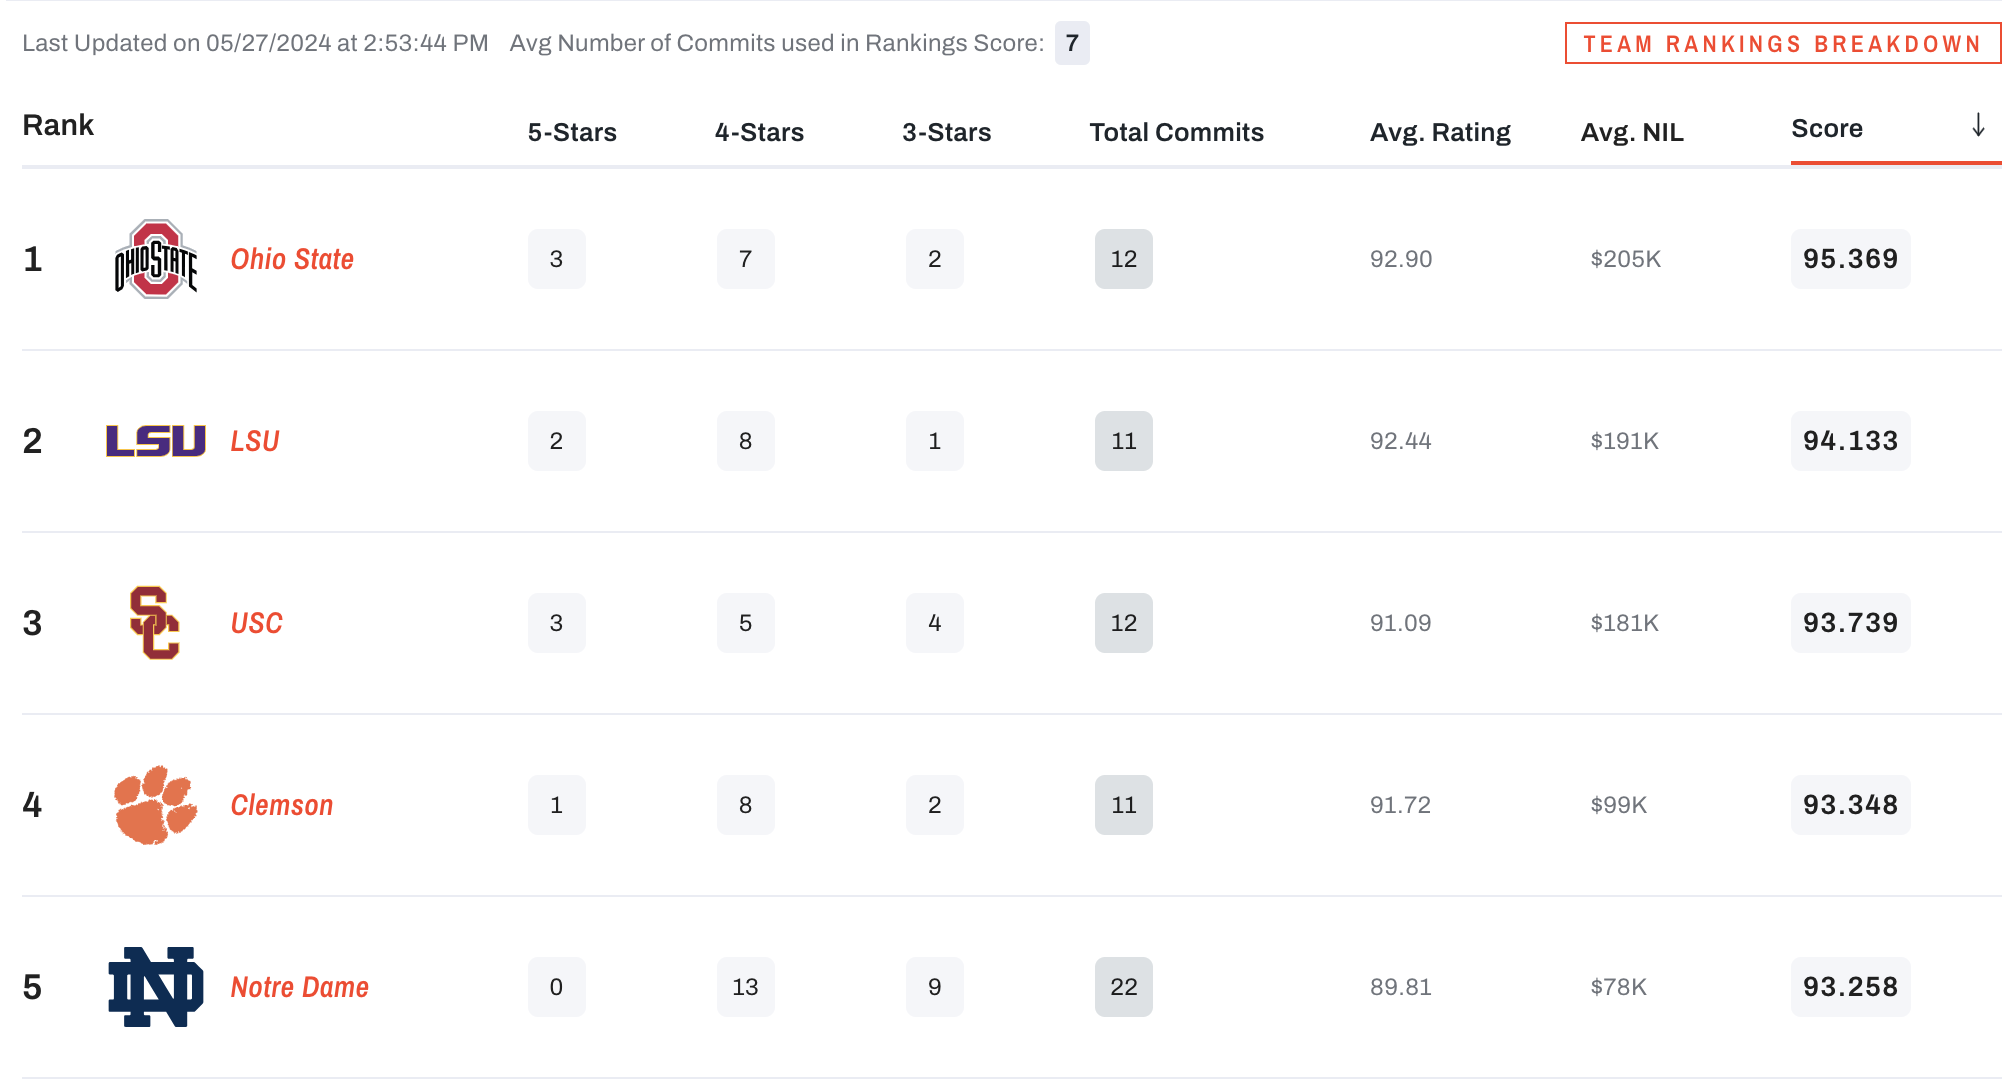2008x1084 pixels.
Task: Click Ohio State's total commits badge of 12
Action: pos(1123,258)
